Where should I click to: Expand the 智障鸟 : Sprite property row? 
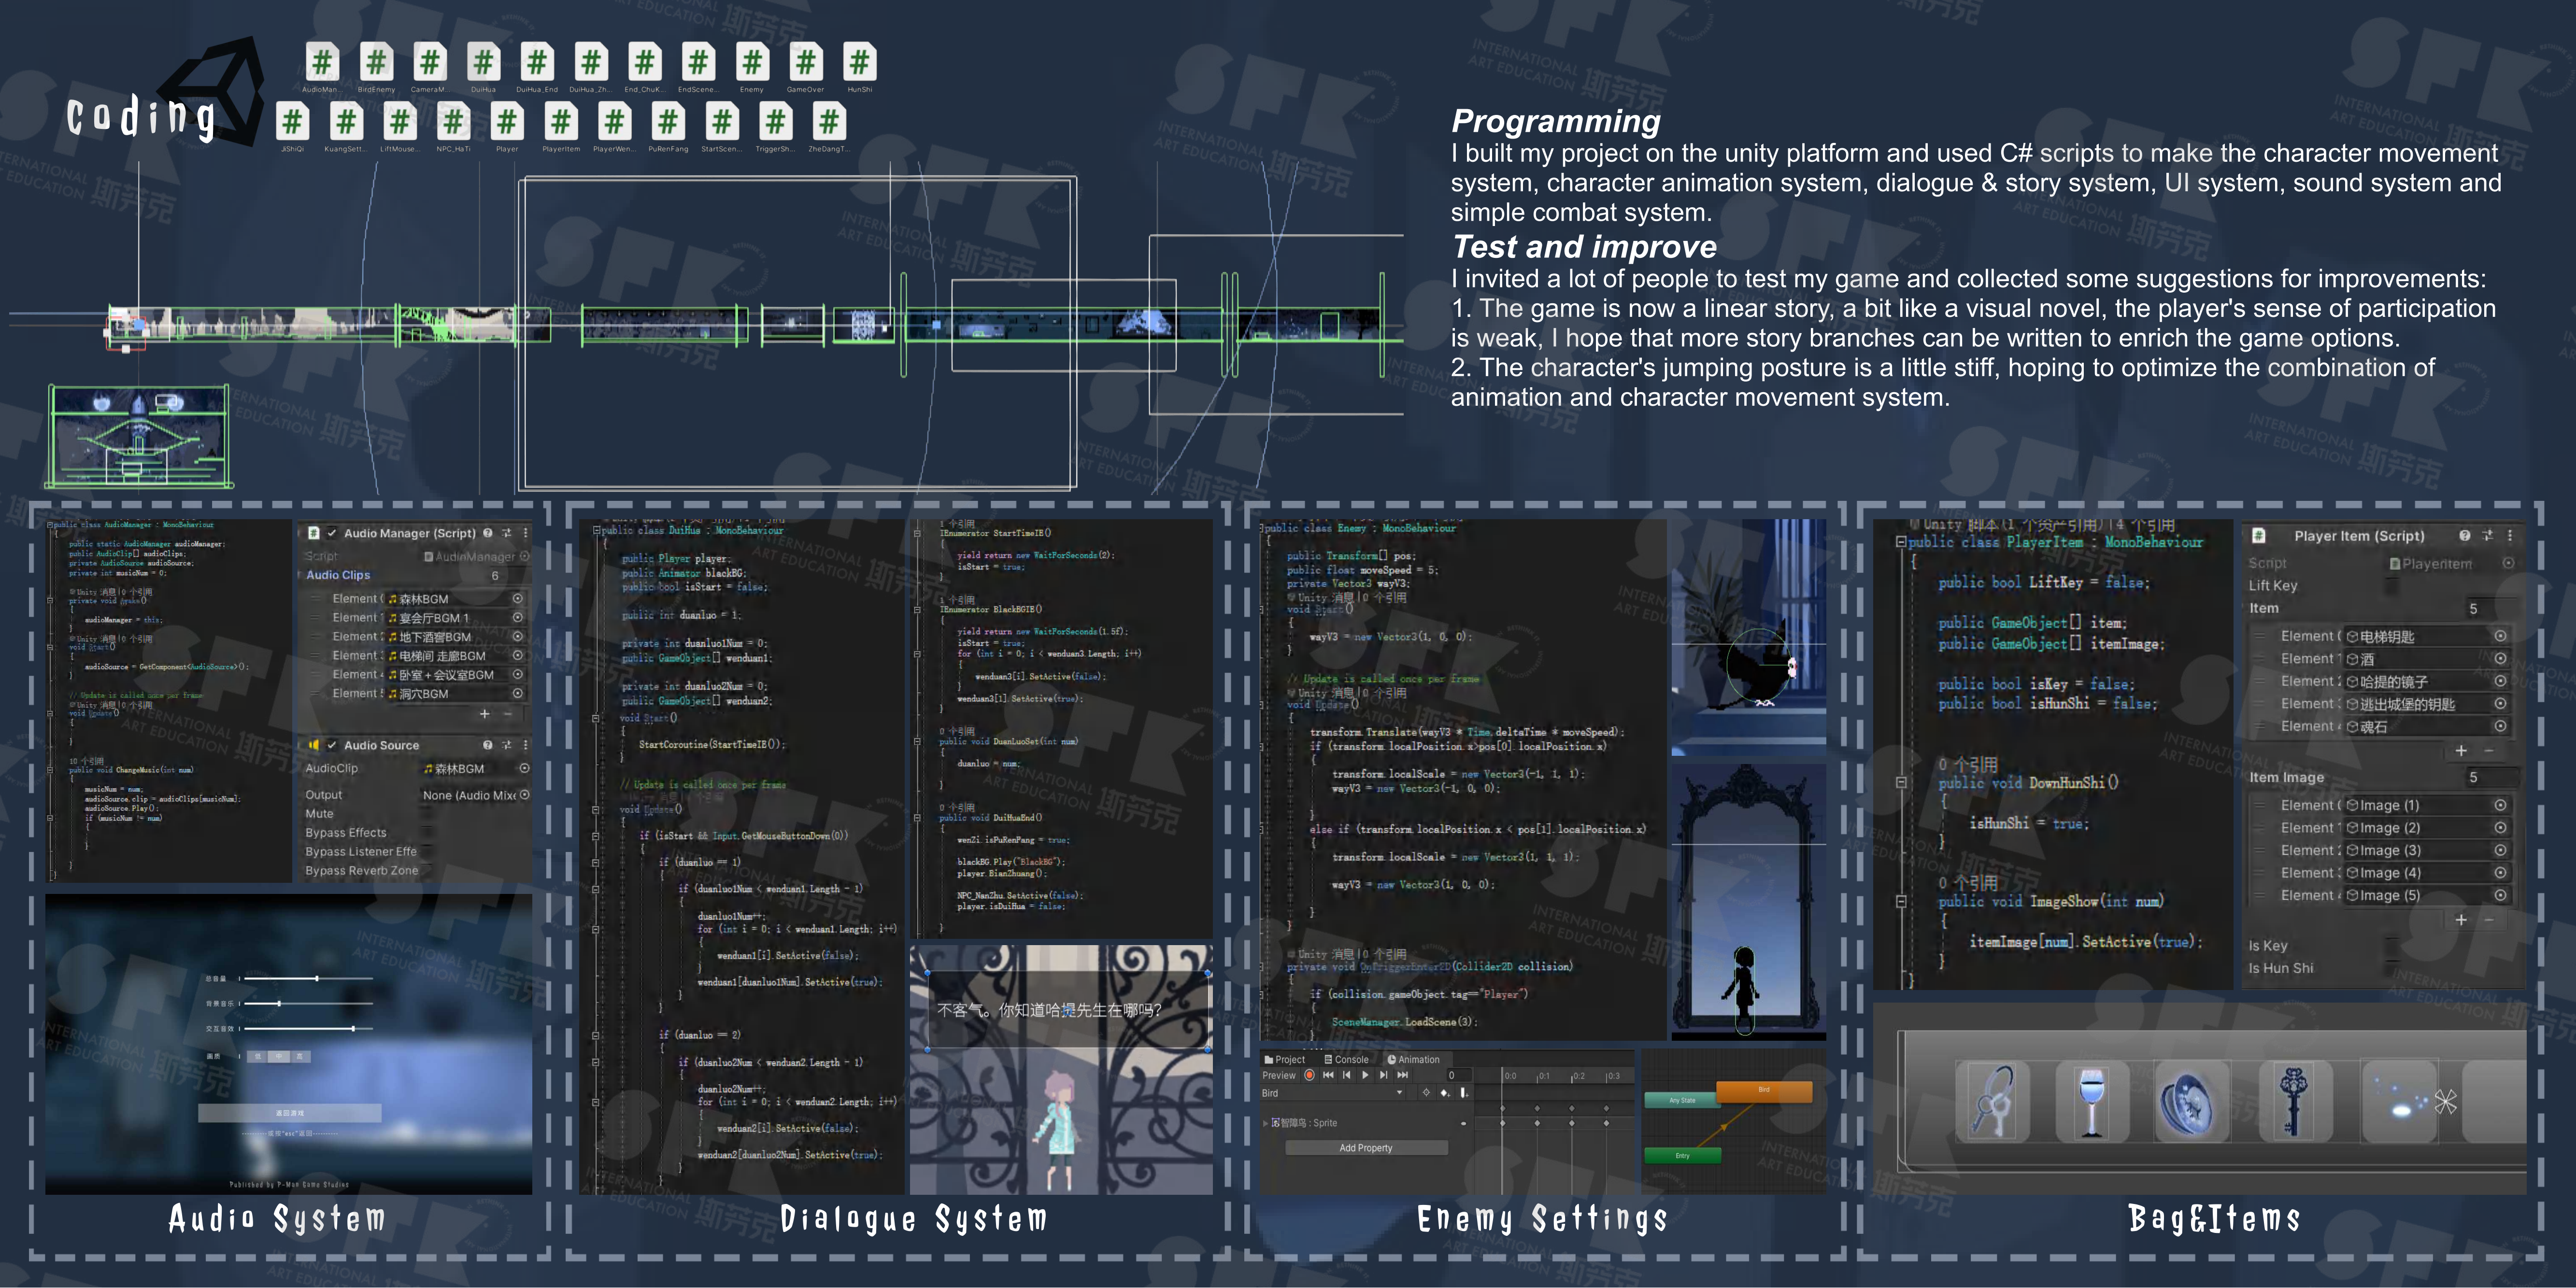[x=1266, y=1123]
